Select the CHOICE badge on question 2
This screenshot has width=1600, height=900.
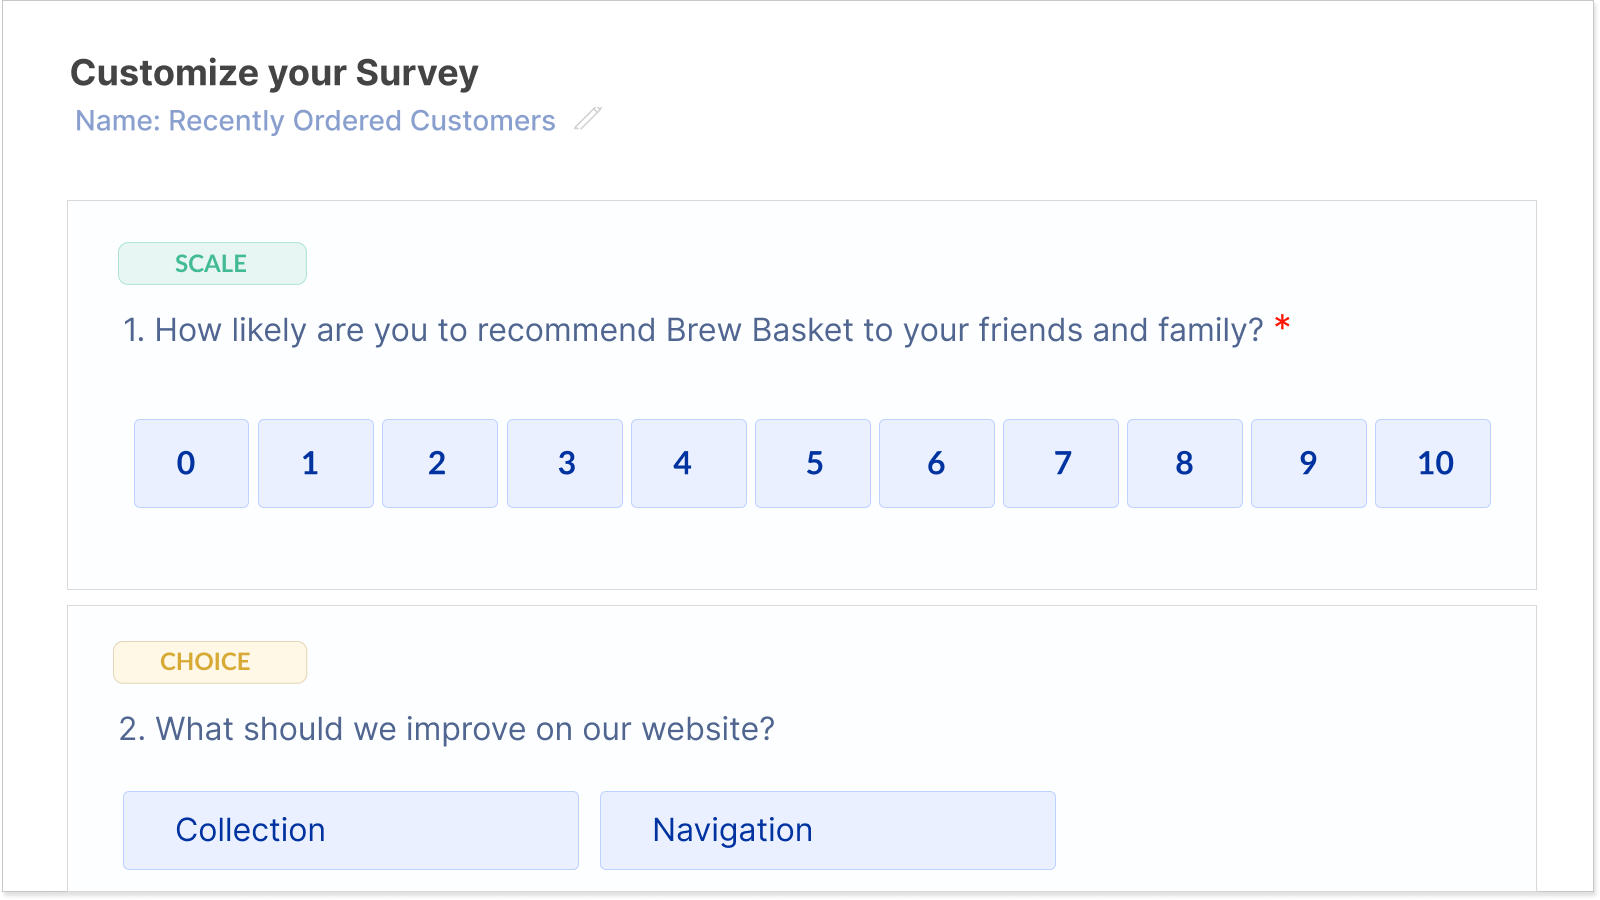coord(209,661)
